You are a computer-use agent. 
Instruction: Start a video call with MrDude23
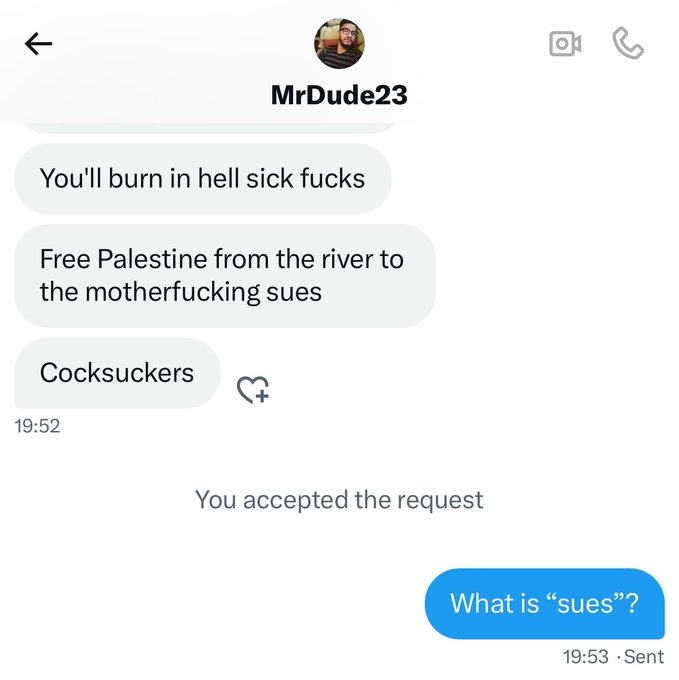(x=565, y=44)
